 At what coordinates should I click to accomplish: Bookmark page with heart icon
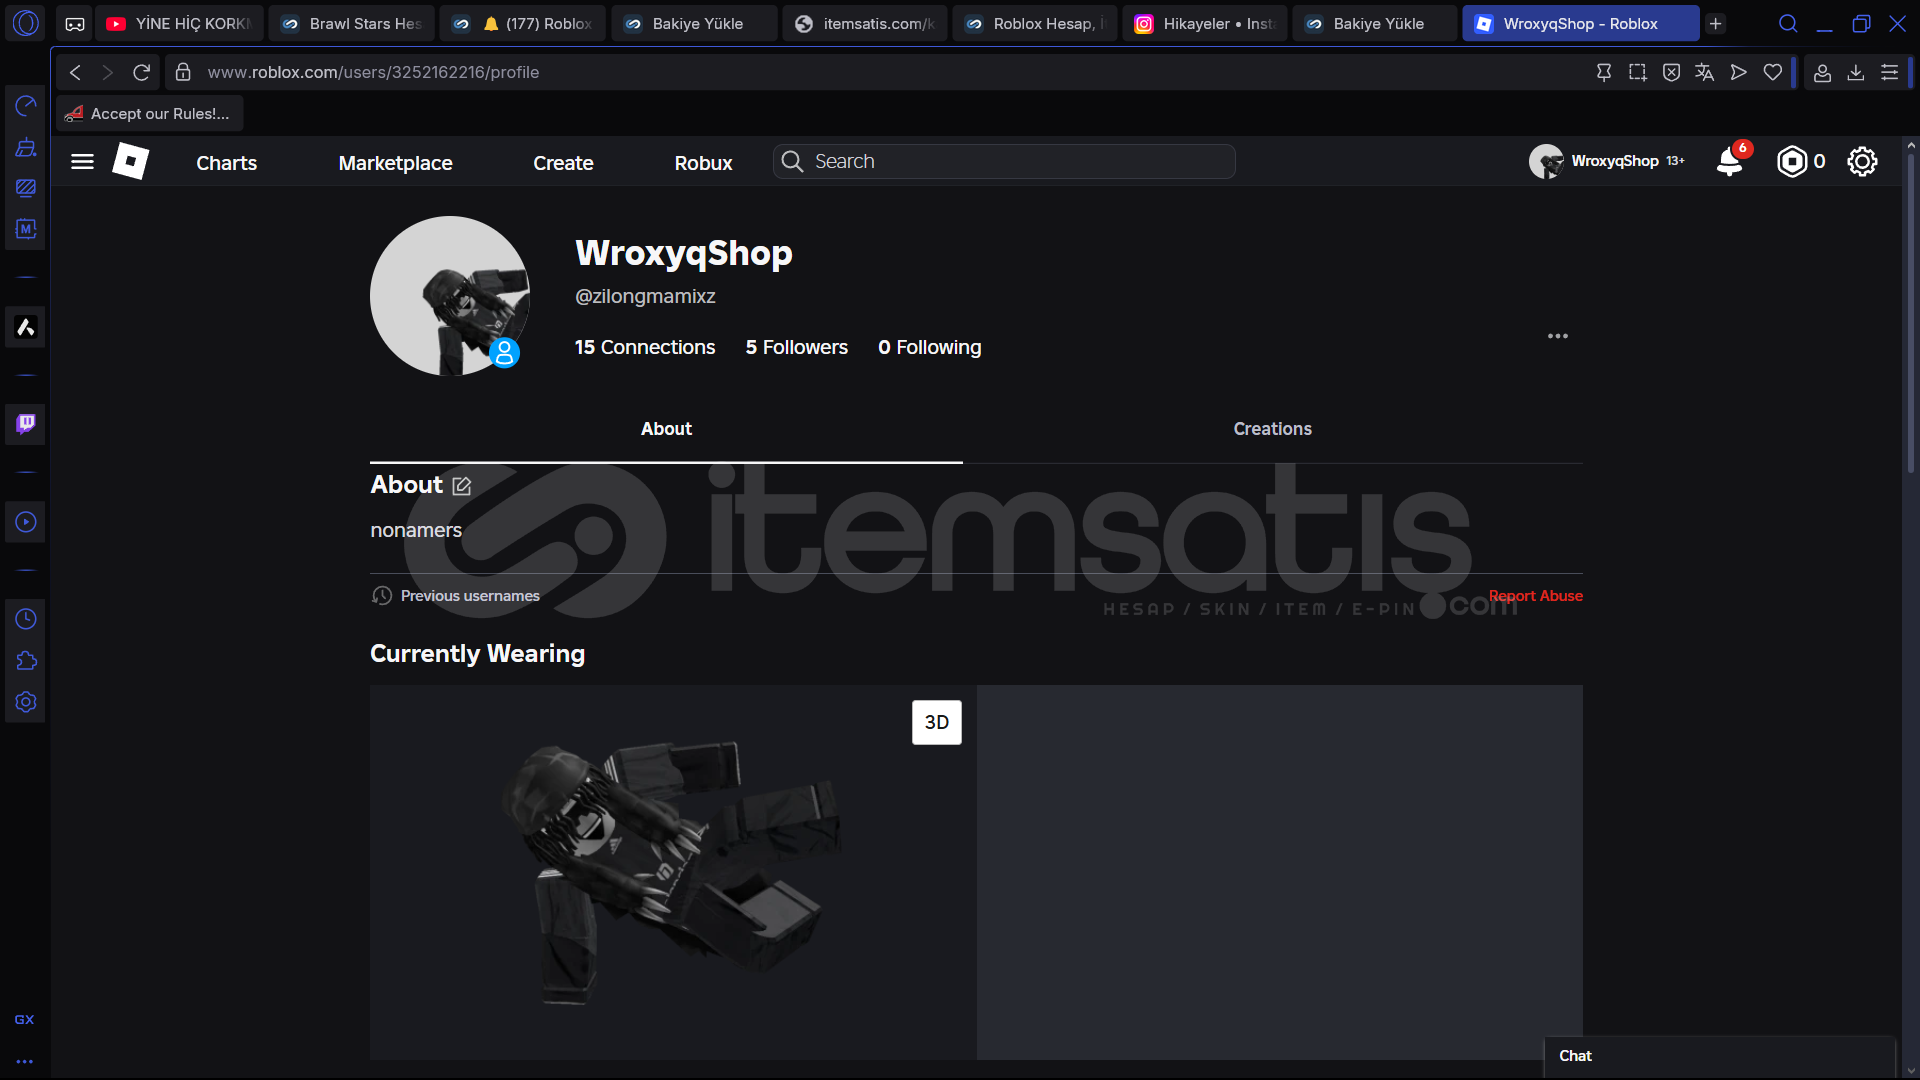click(x=1773, y=72)
